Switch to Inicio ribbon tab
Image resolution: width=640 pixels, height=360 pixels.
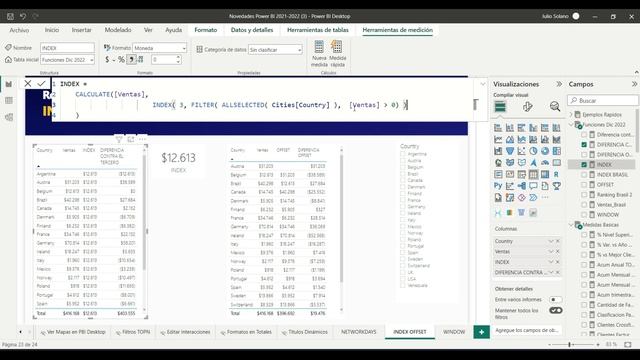[52, 30]
